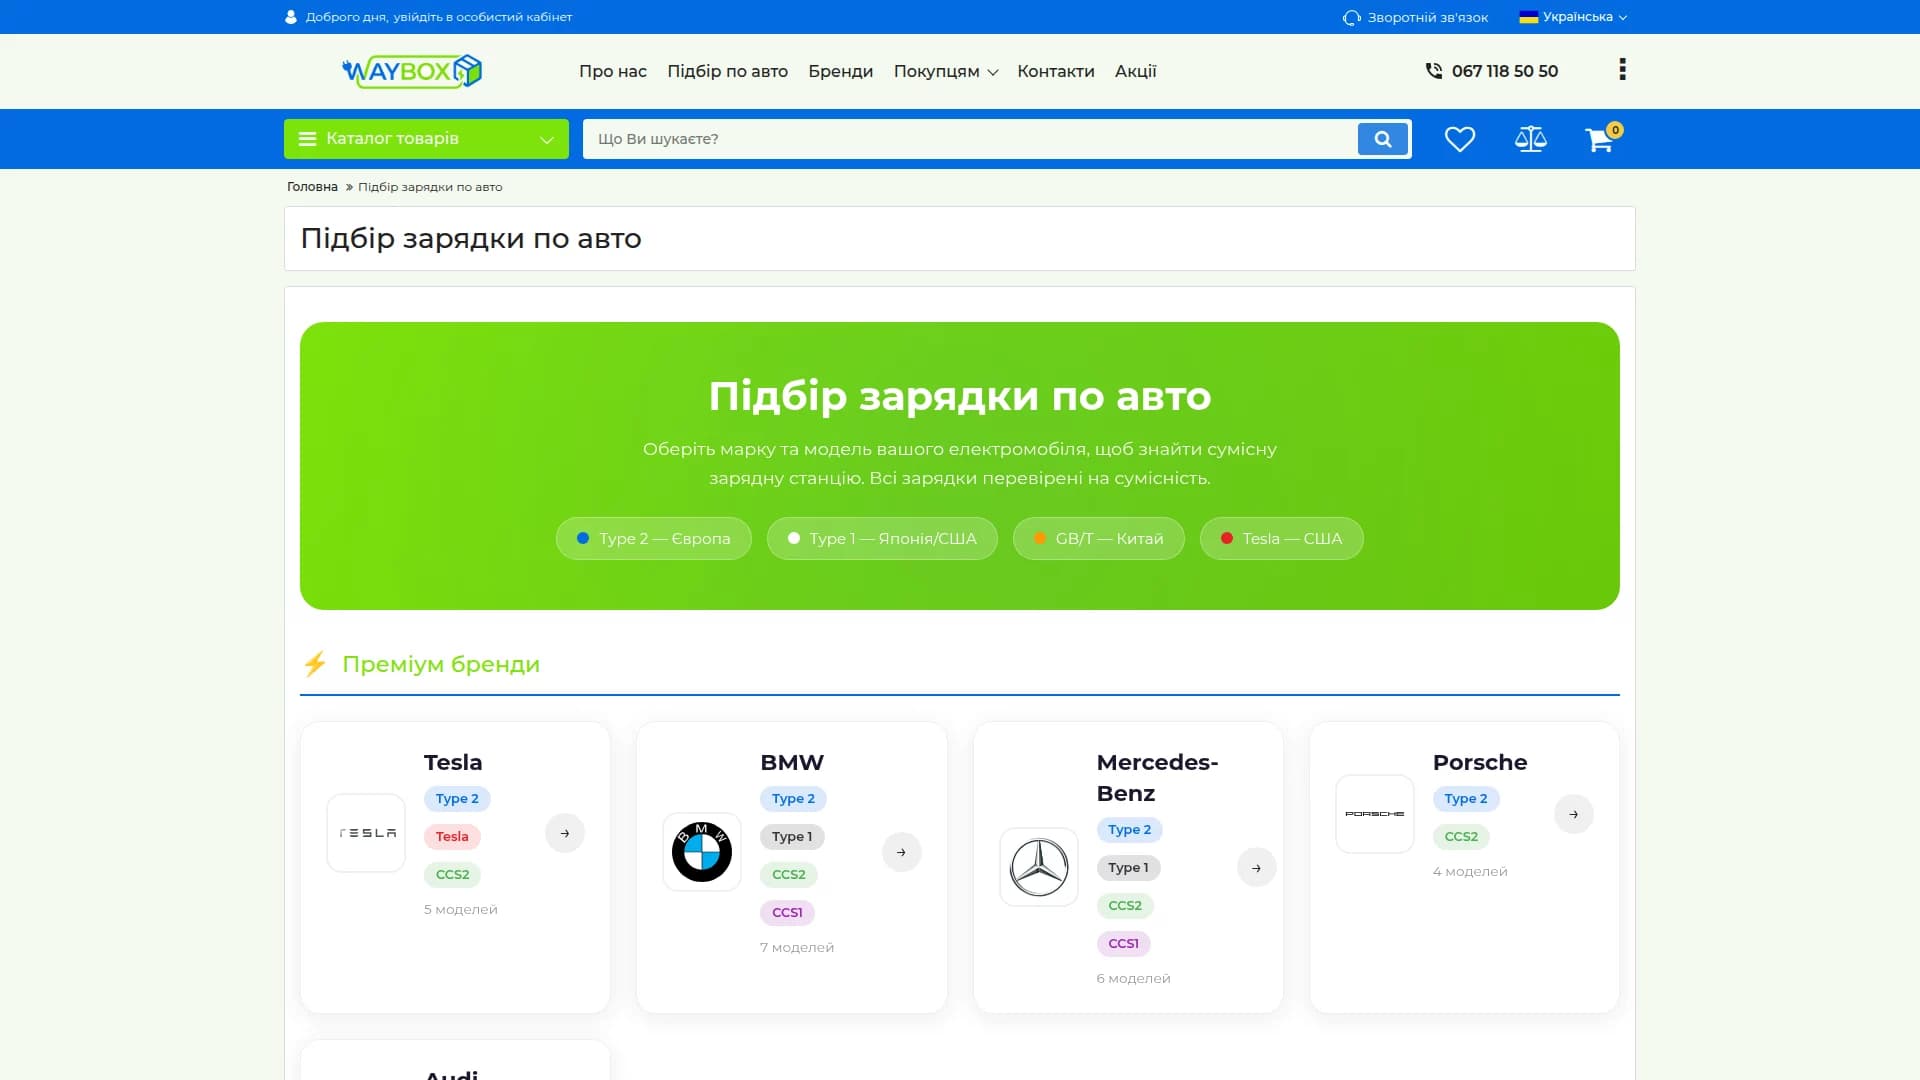Click the Type 2 tag on Porsche card
Viewport: 1920px width, 1080px height.
click(x=1466, y=799)
